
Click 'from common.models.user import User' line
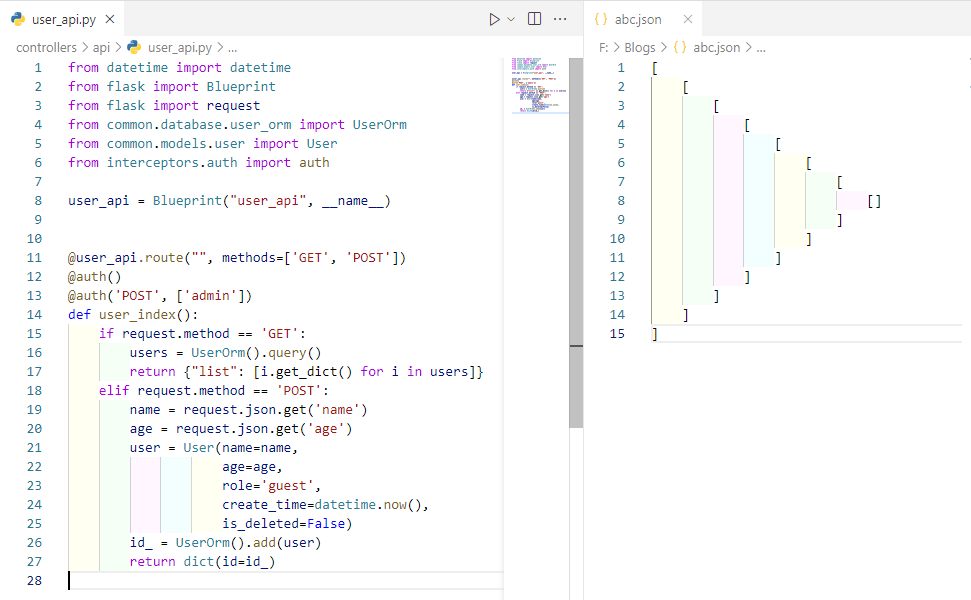click(202, 144)
